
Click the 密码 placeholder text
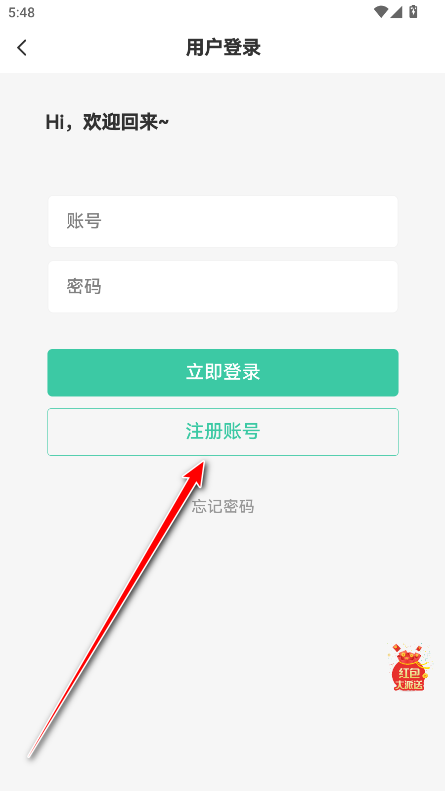coord(84,286)
